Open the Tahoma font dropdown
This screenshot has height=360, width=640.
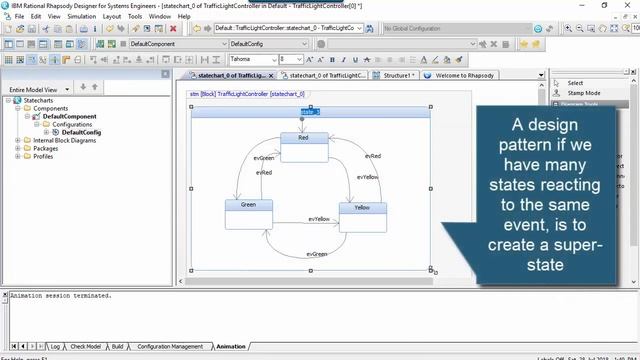click(274, 60)
